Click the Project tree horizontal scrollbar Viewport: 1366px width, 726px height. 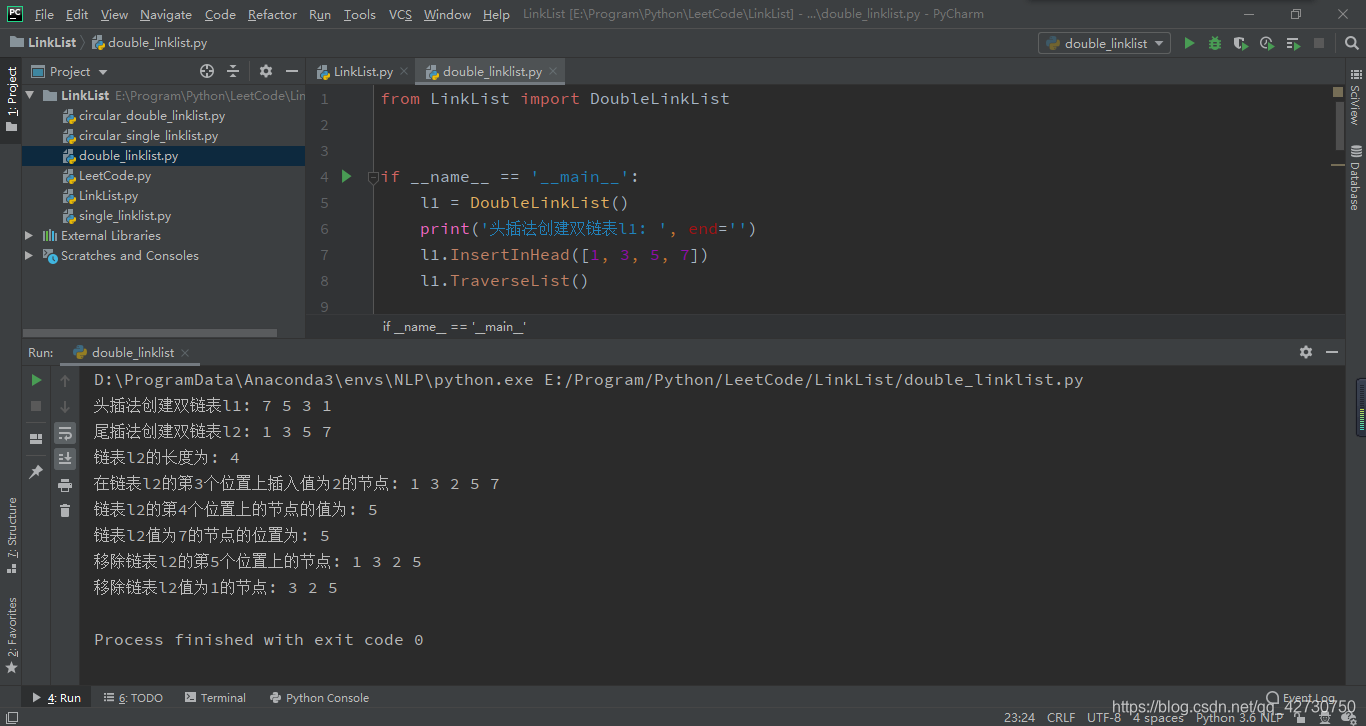point(150,333)
